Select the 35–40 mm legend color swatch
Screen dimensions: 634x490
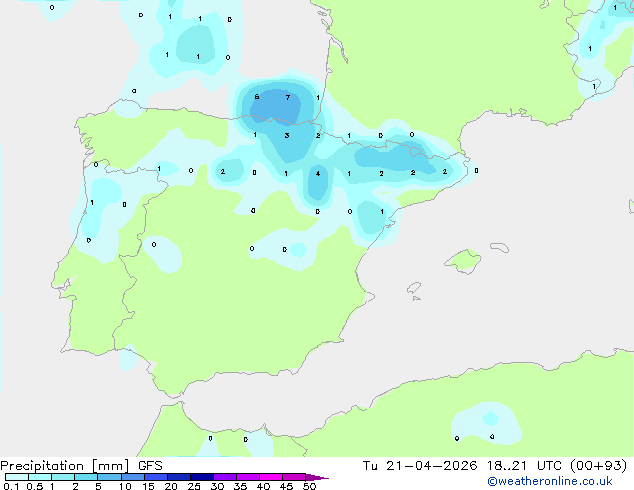click(x=247, y=477)
